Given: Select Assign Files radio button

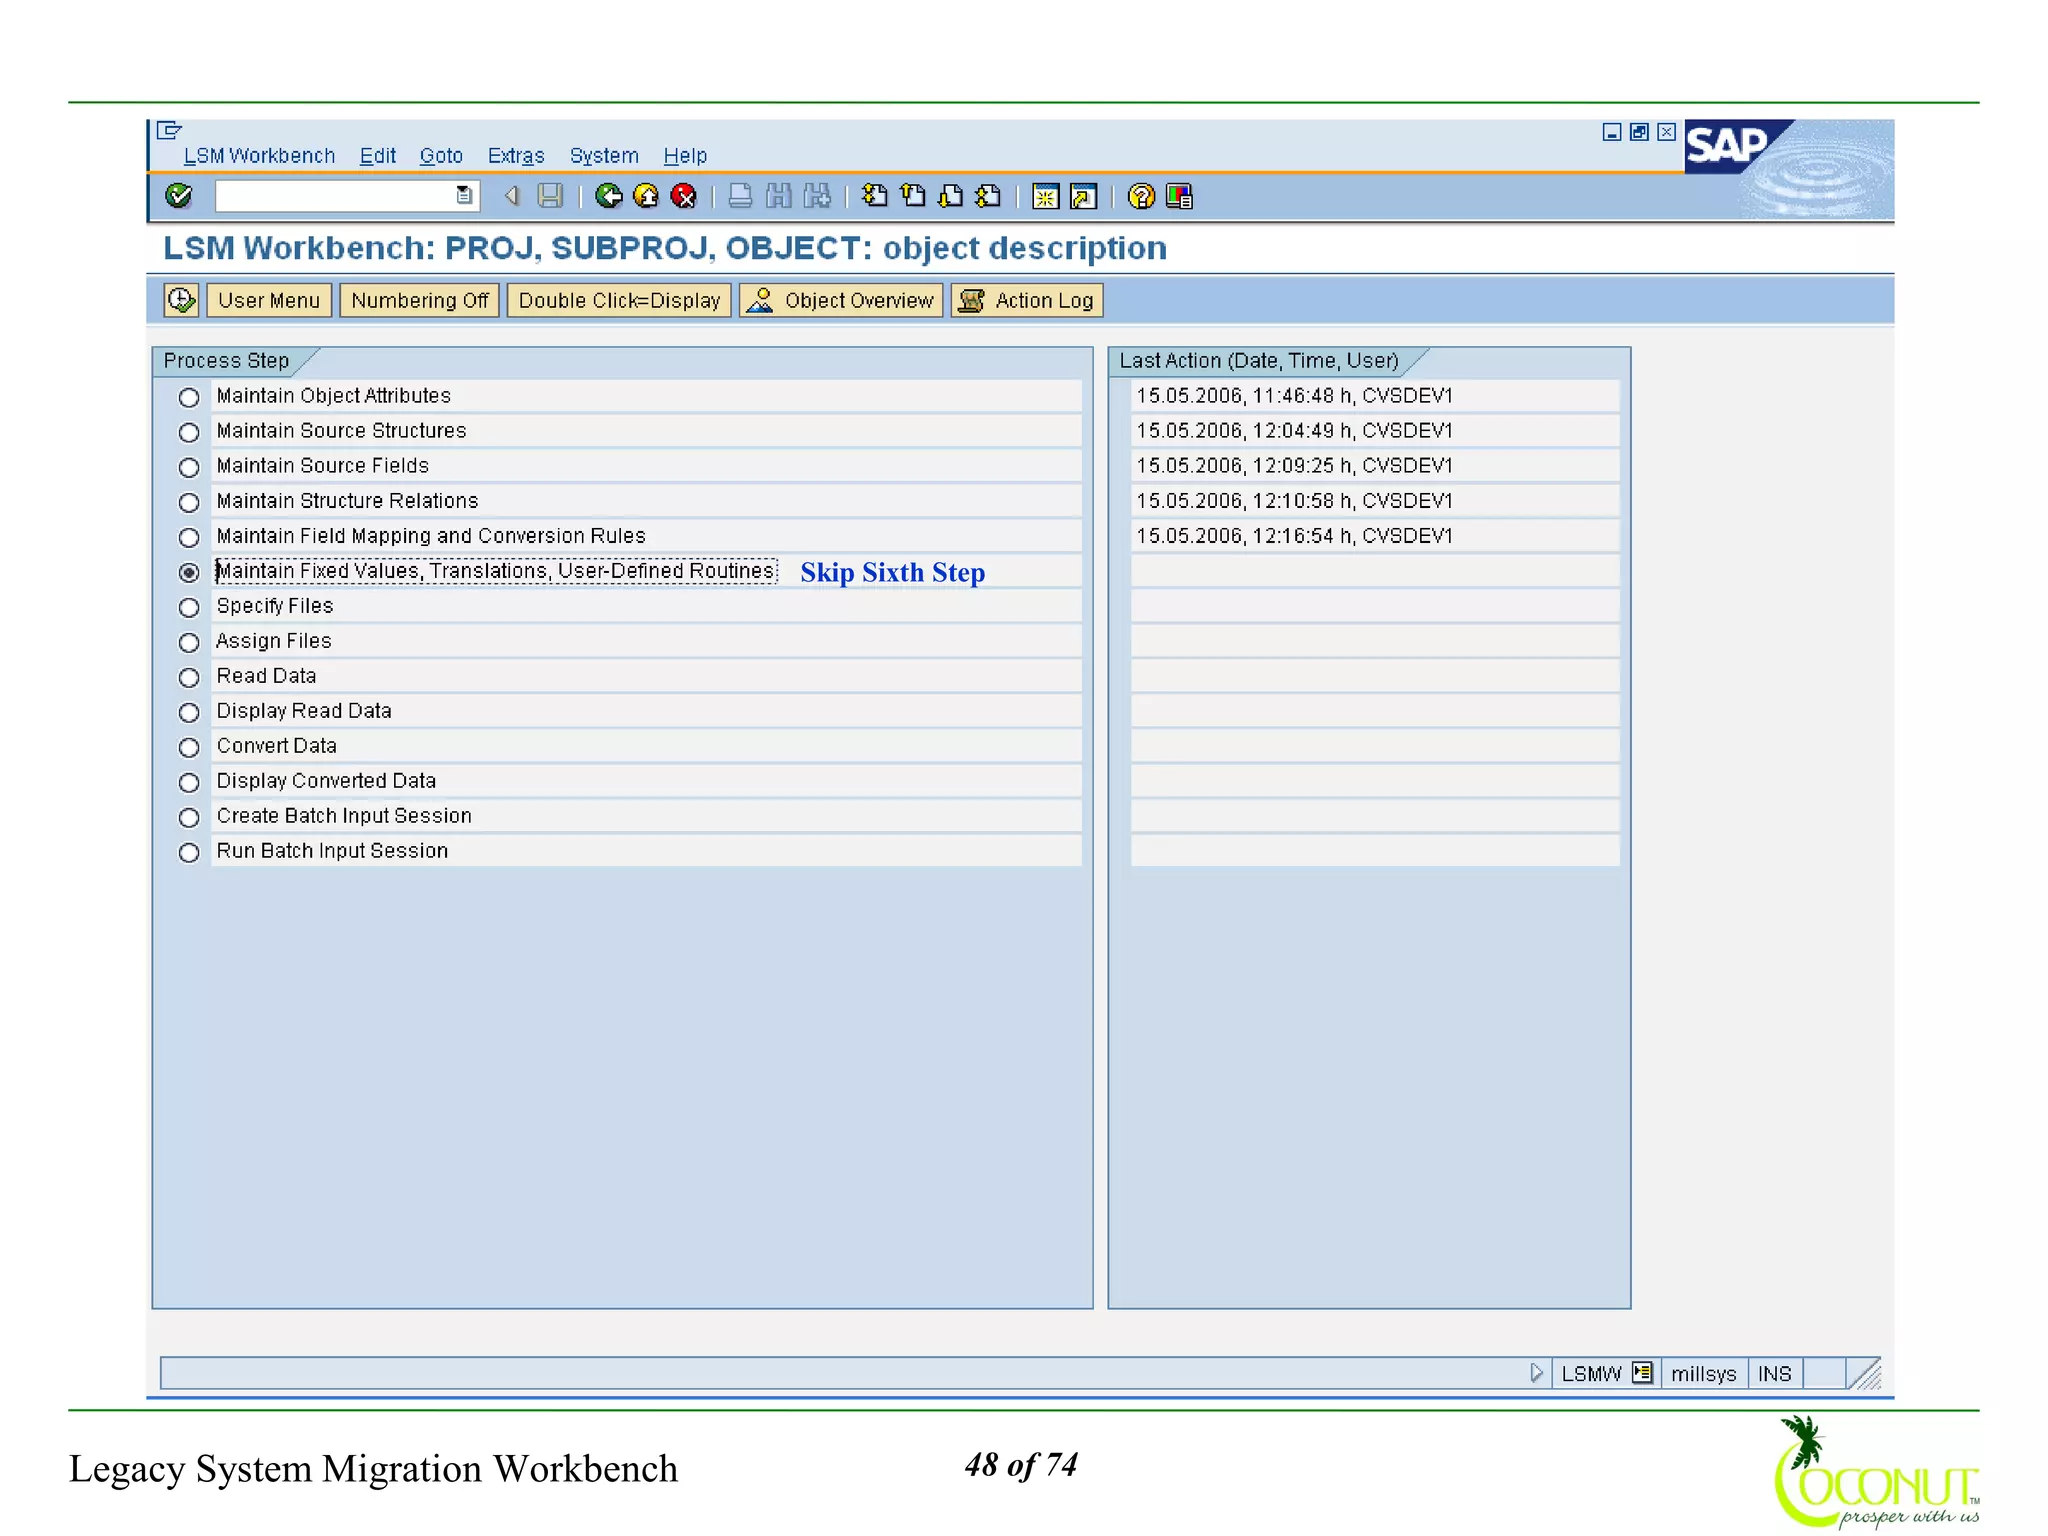Looking at the screenshot, I should [189, 642].
